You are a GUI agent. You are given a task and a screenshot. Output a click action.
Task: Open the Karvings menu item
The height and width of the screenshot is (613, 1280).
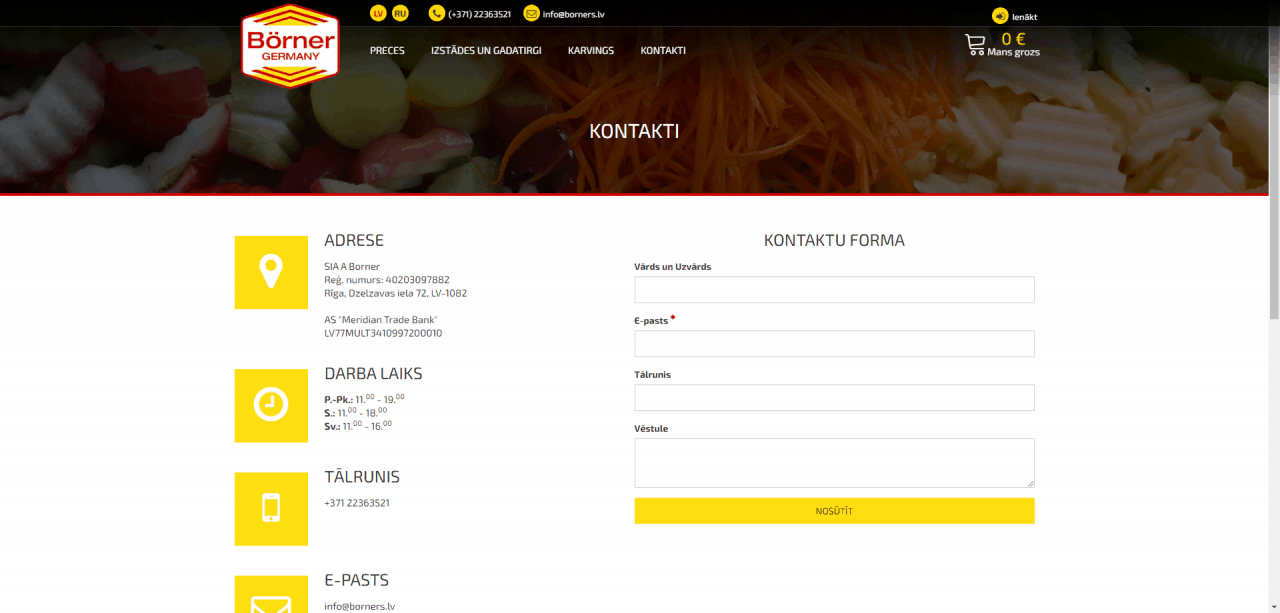(x=591, y=50)
